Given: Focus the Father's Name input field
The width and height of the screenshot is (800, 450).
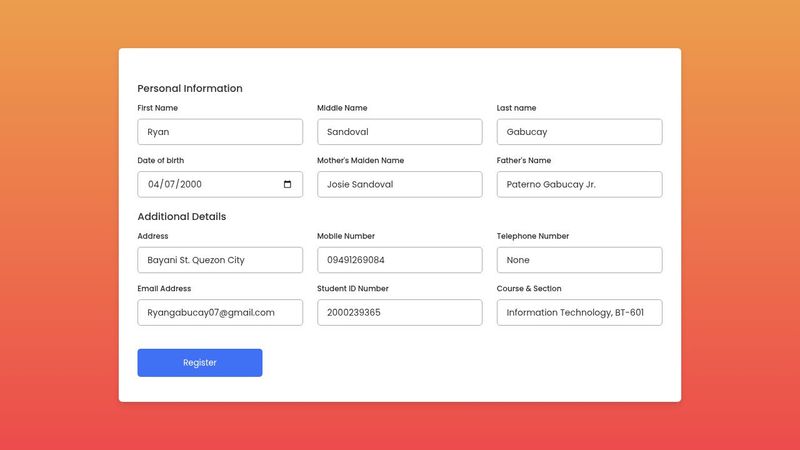Looking at the screenshot, I should [x=579, y=184].
